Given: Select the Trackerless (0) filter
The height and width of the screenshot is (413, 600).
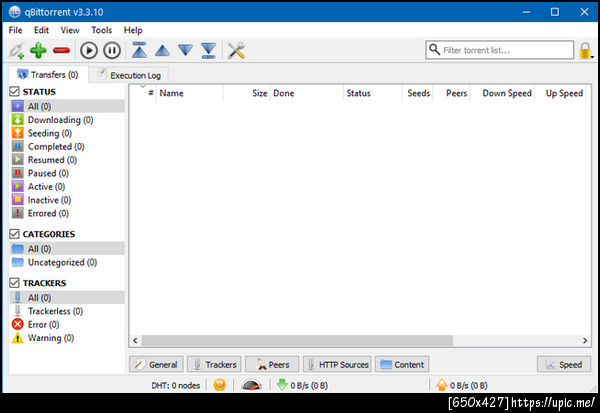Looking at the screenshot, I should pyautogui.click(x=67, y=311).
